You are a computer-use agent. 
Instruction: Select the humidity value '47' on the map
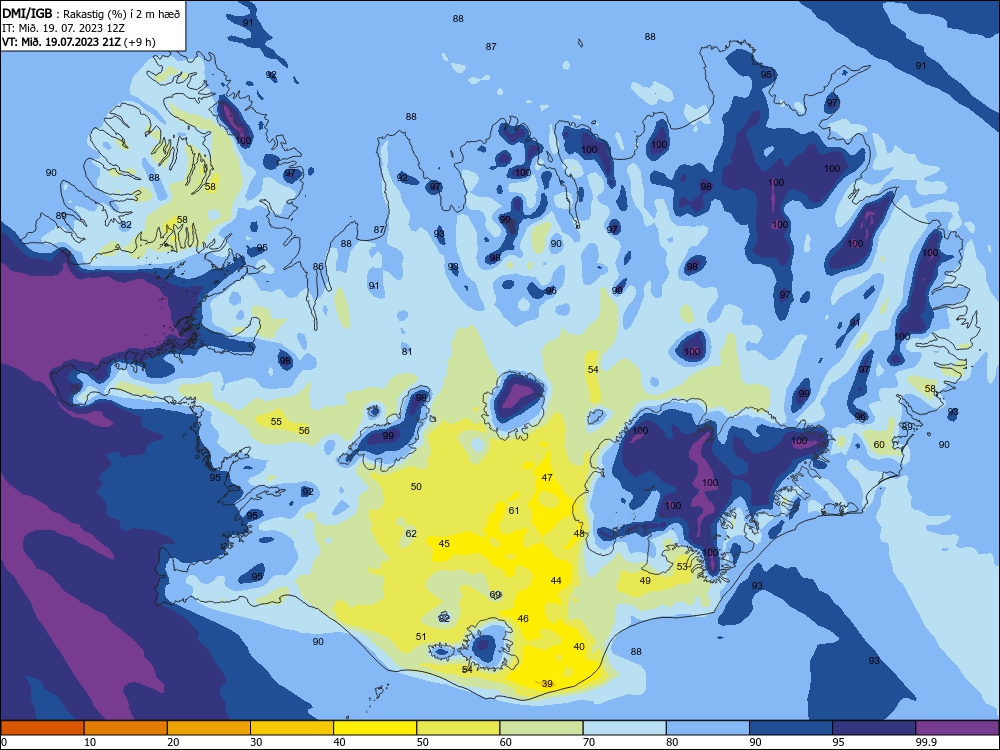tap(547, 477)
